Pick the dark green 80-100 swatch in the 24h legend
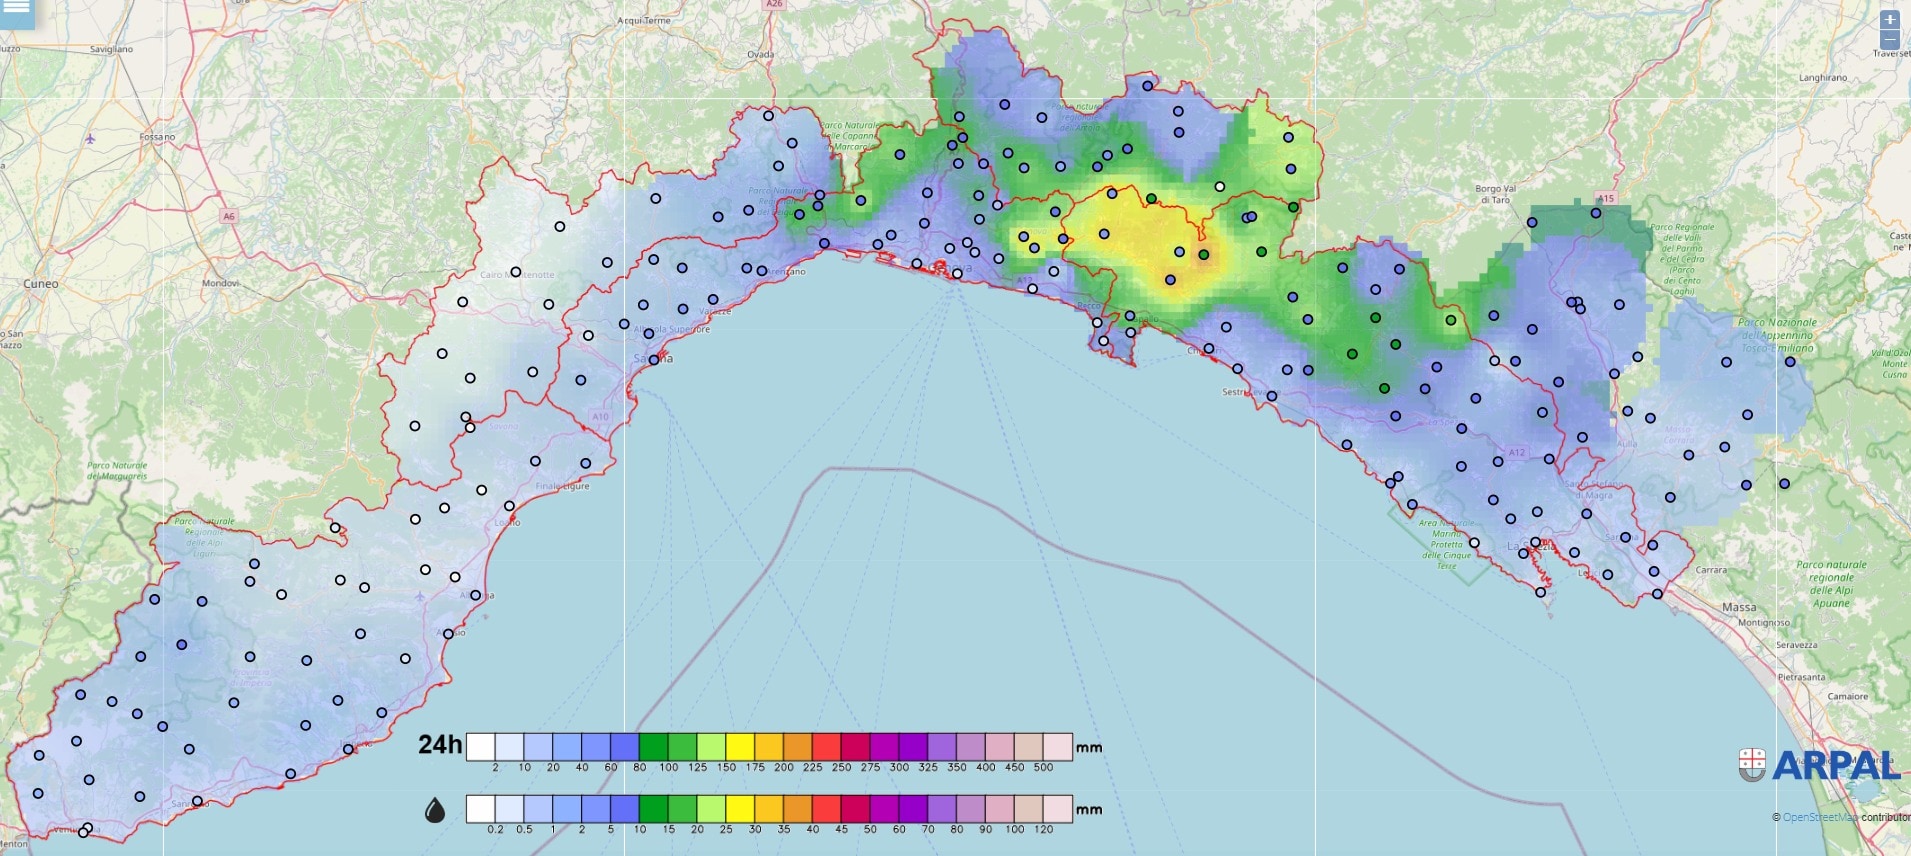The height and width of the screenshot is (856, 1911). (653, 747)
